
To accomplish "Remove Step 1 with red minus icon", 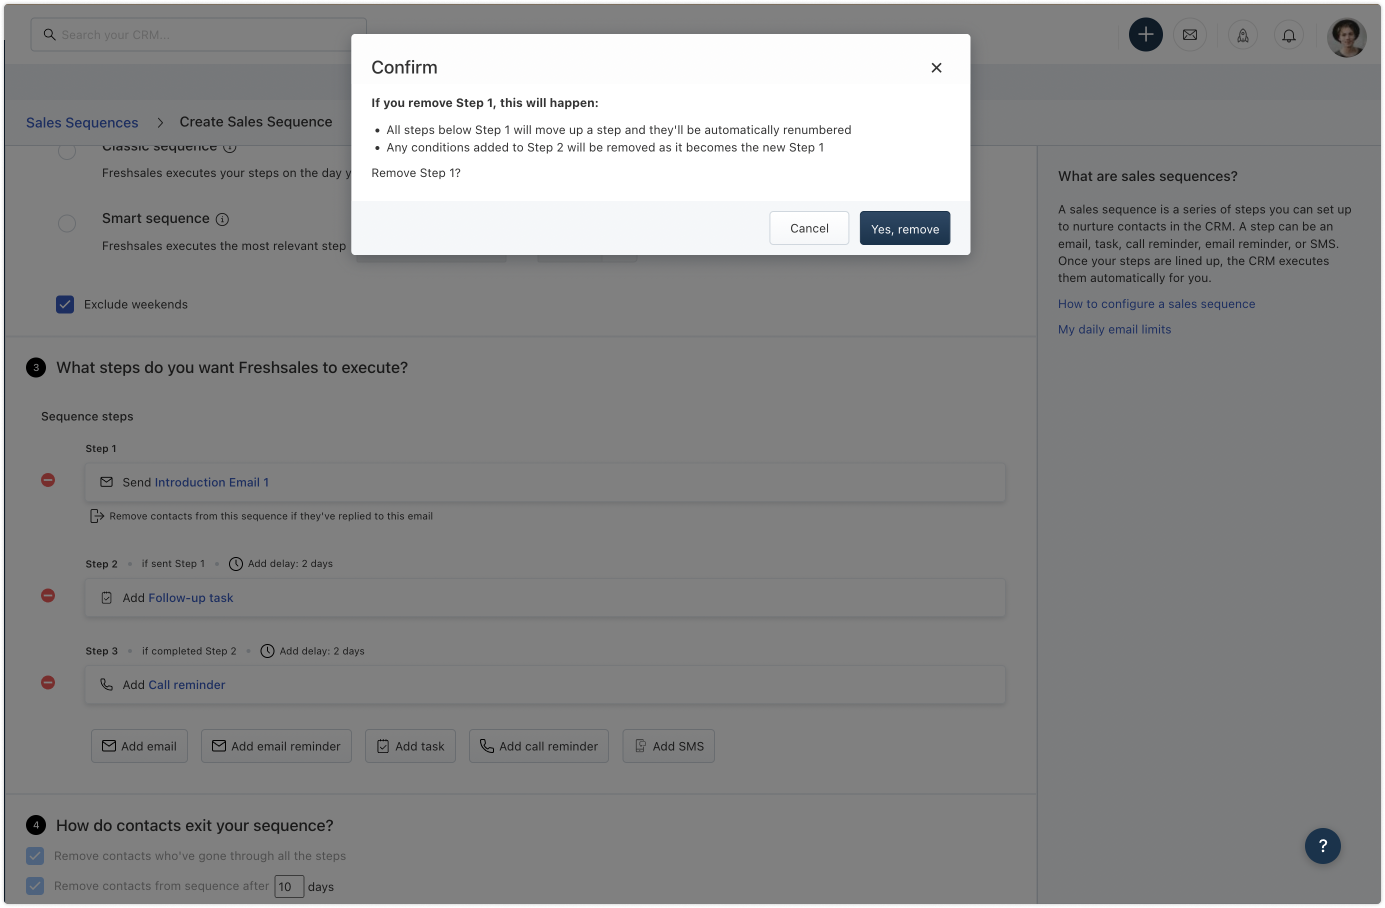I will [x=48, y=480].
